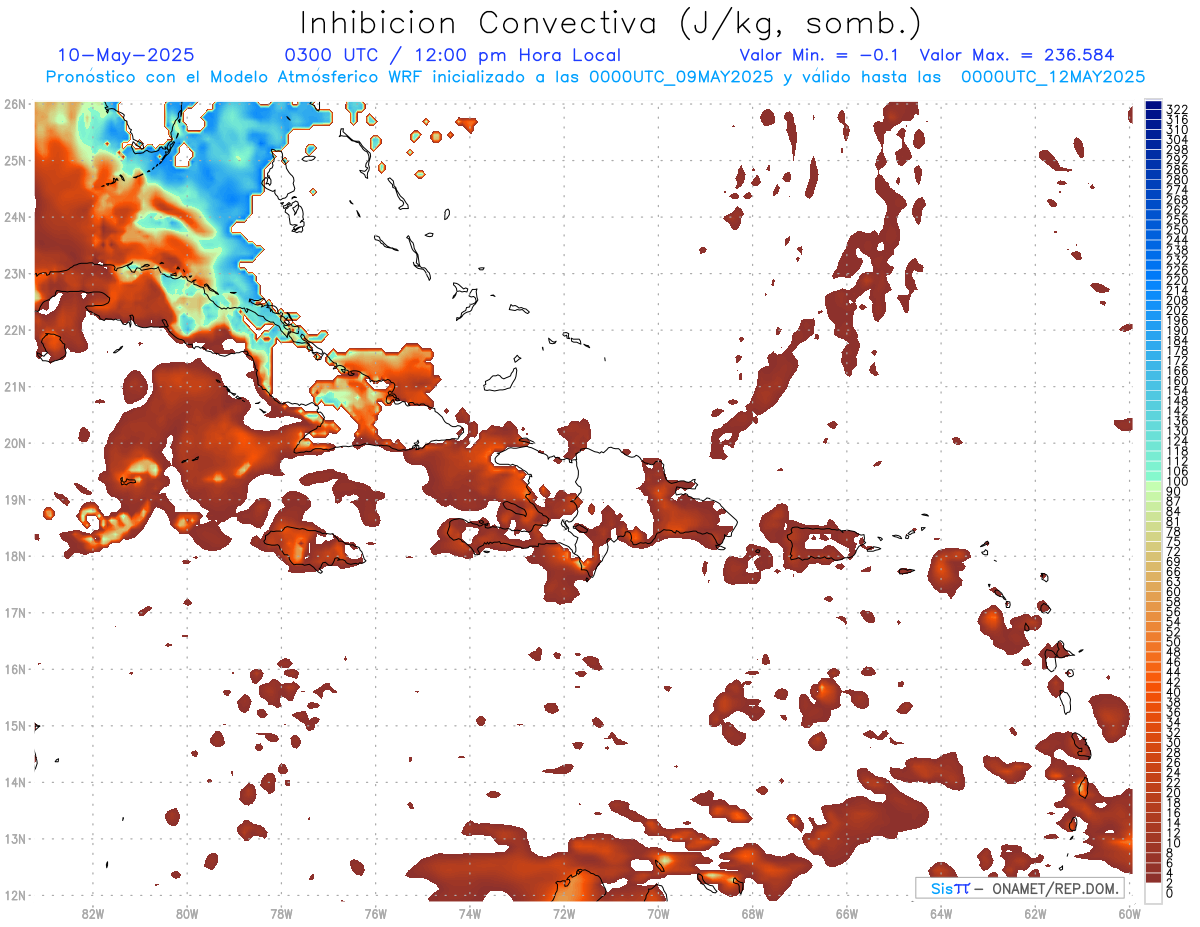1200x927 pixels.
Task: Click the 23N latitude label
Action: pos(14,273)
